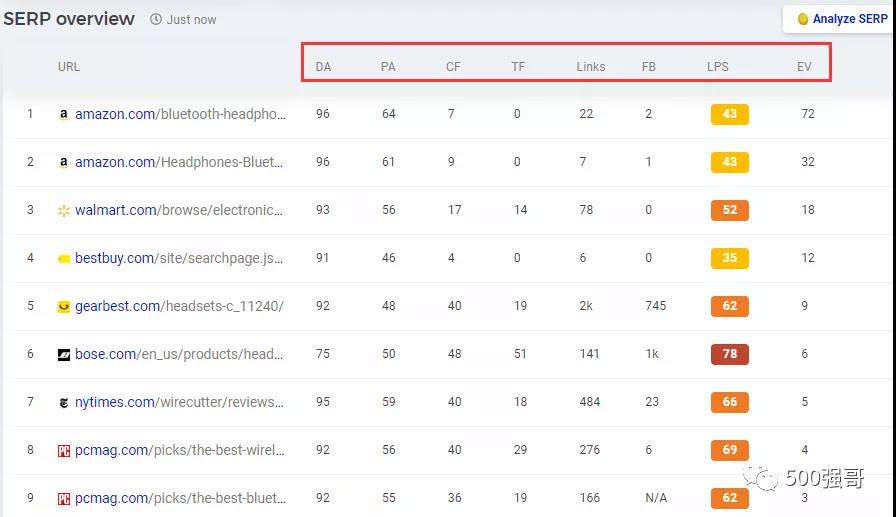The width and height of the screenshot is (896, 517).
Task: Open the nytimes.com/wirecutter/reviews link
Action: pyautogui.click(x=180, y=402)
